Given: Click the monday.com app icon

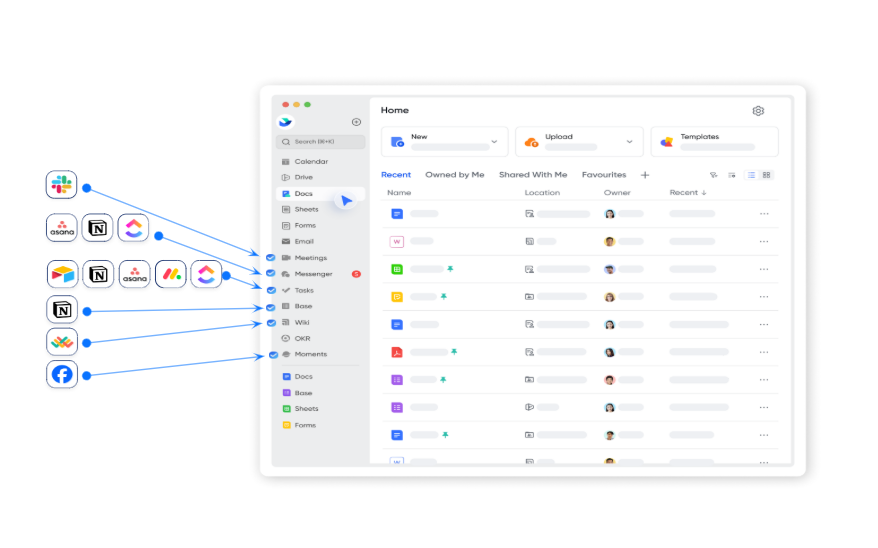Looking at the screenshot, I should (171, 274).
